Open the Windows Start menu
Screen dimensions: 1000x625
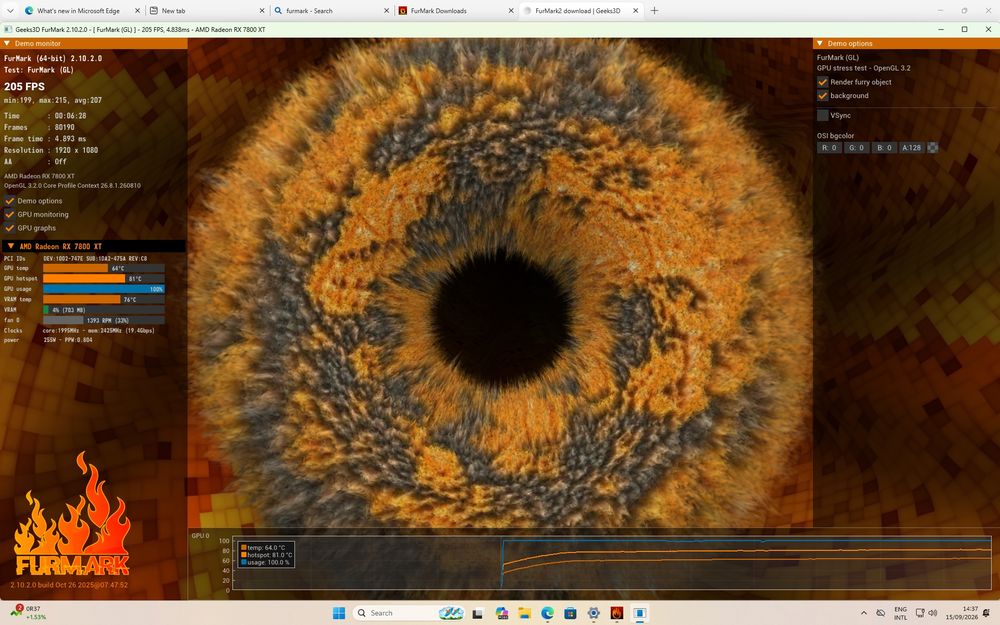(339, 613)
